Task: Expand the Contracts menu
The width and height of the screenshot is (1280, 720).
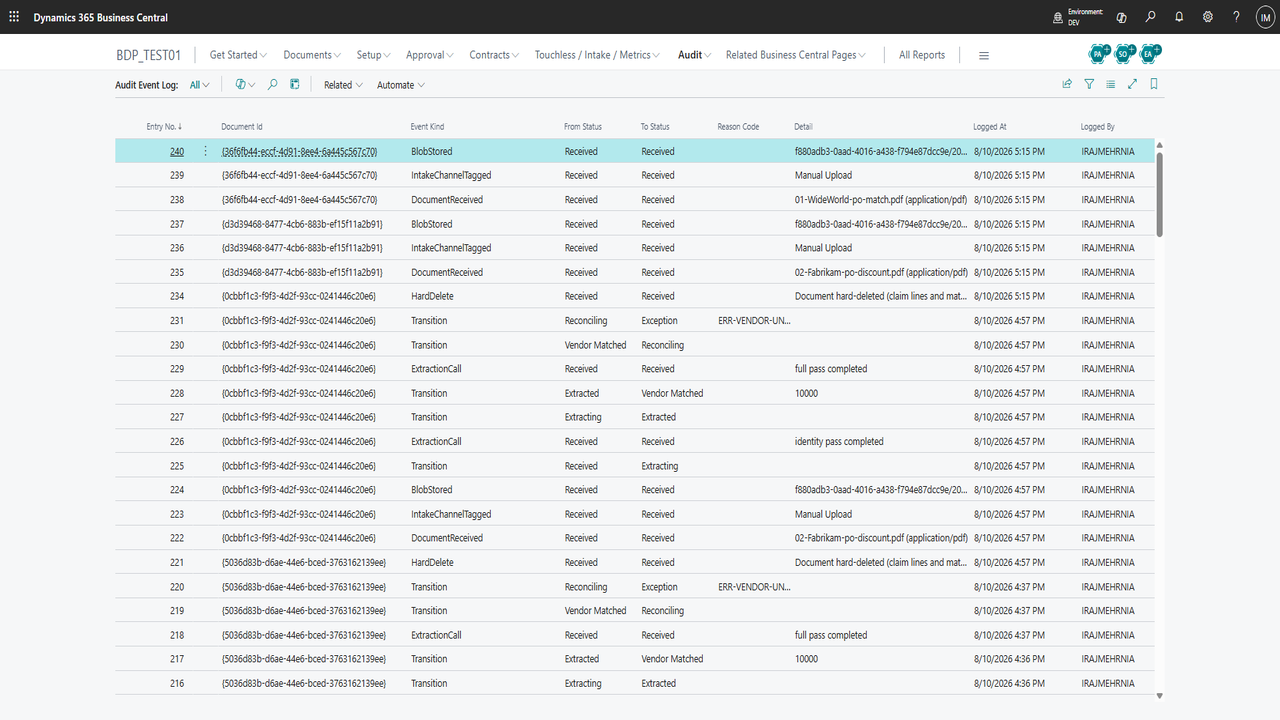Action: (x=494, y=55)
